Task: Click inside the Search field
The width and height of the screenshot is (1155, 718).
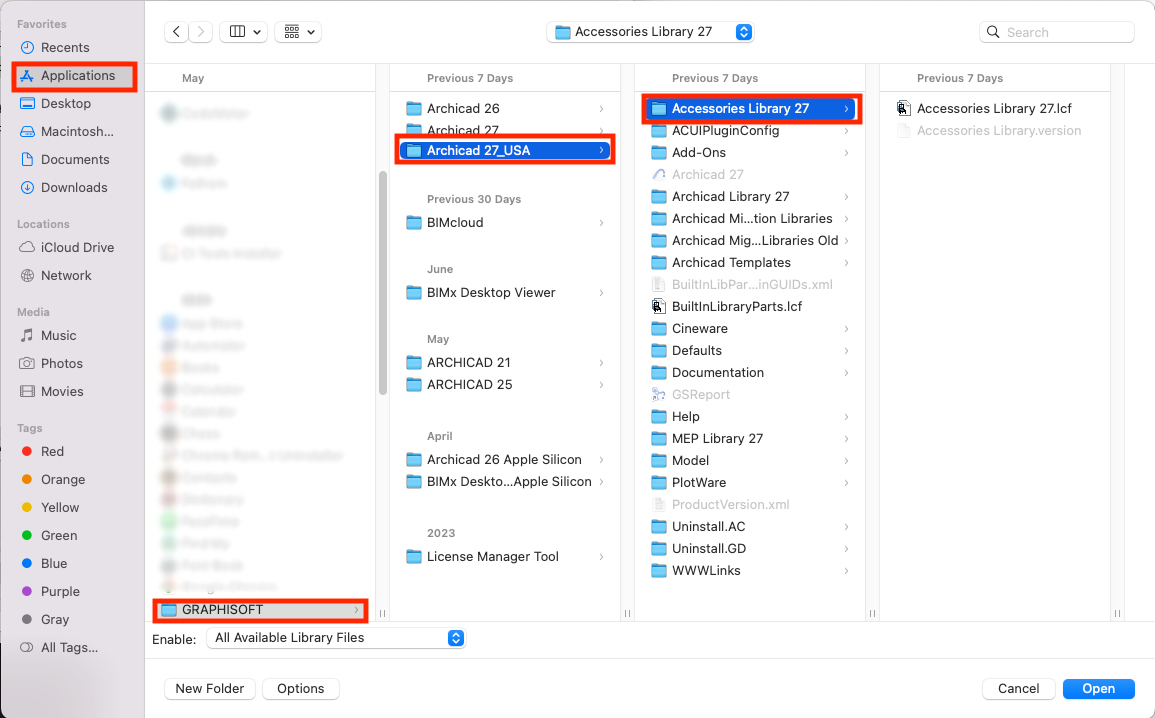Action: (1056, 31)
